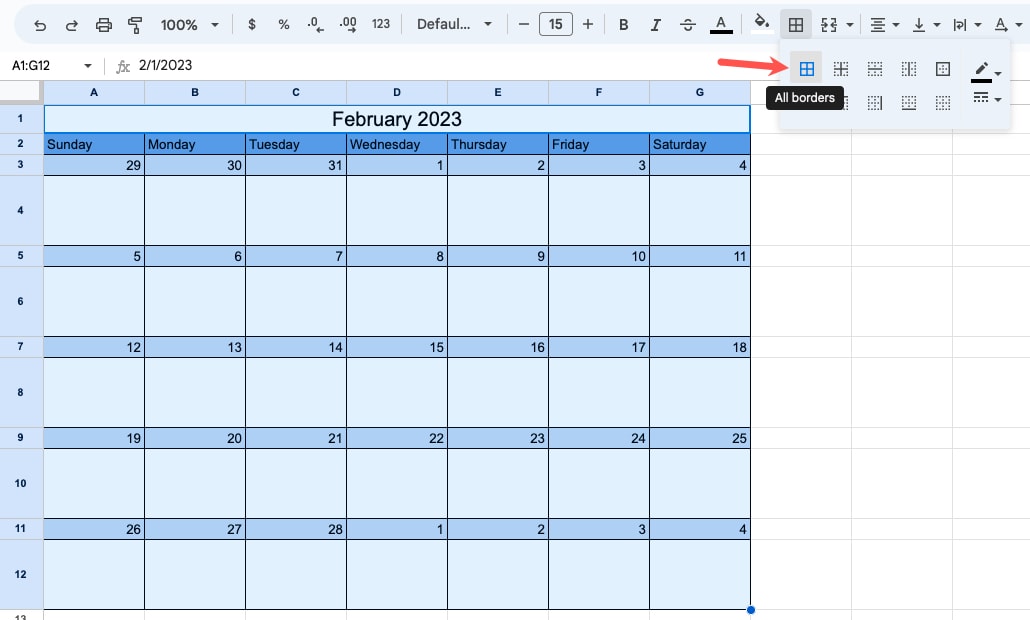
Task: Select the outer borders option
Action: tap(941, 68)
